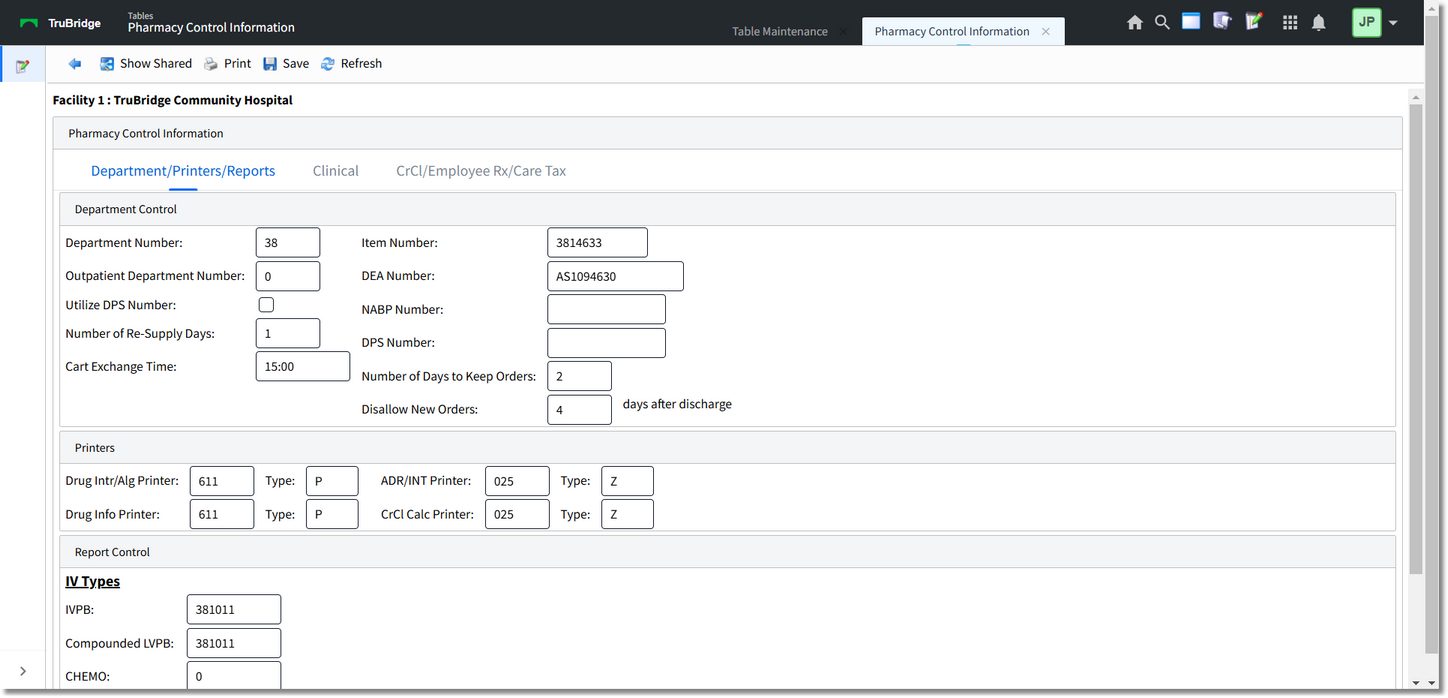The image size is (1448, 698).
Task: Click the DEA Number field
Action: [x=616, y=276]
